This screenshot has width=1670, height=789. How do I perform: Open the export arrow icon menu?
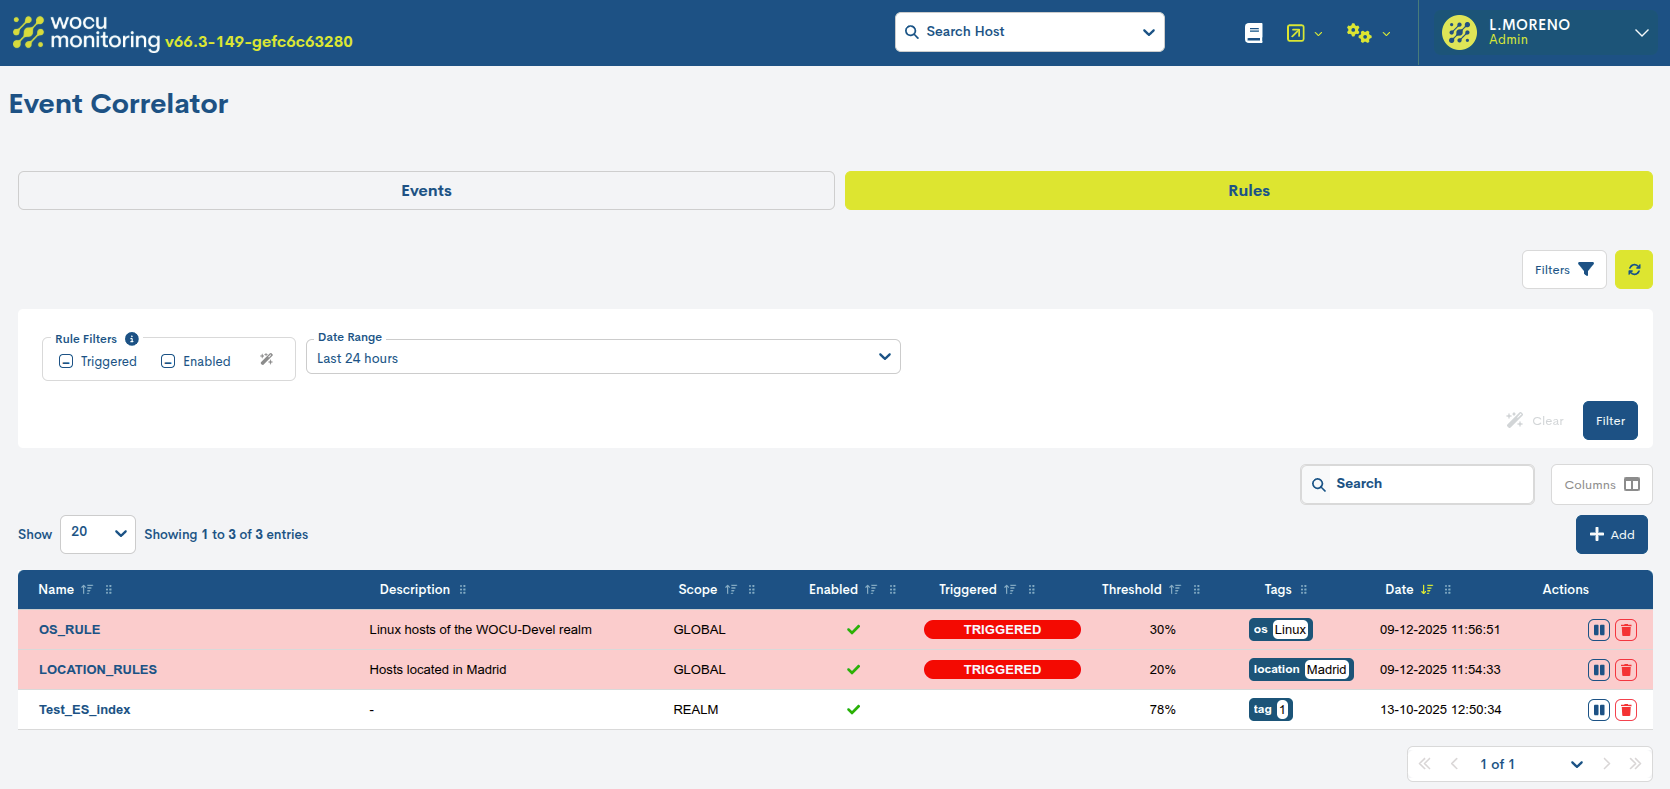[1303, 33]
